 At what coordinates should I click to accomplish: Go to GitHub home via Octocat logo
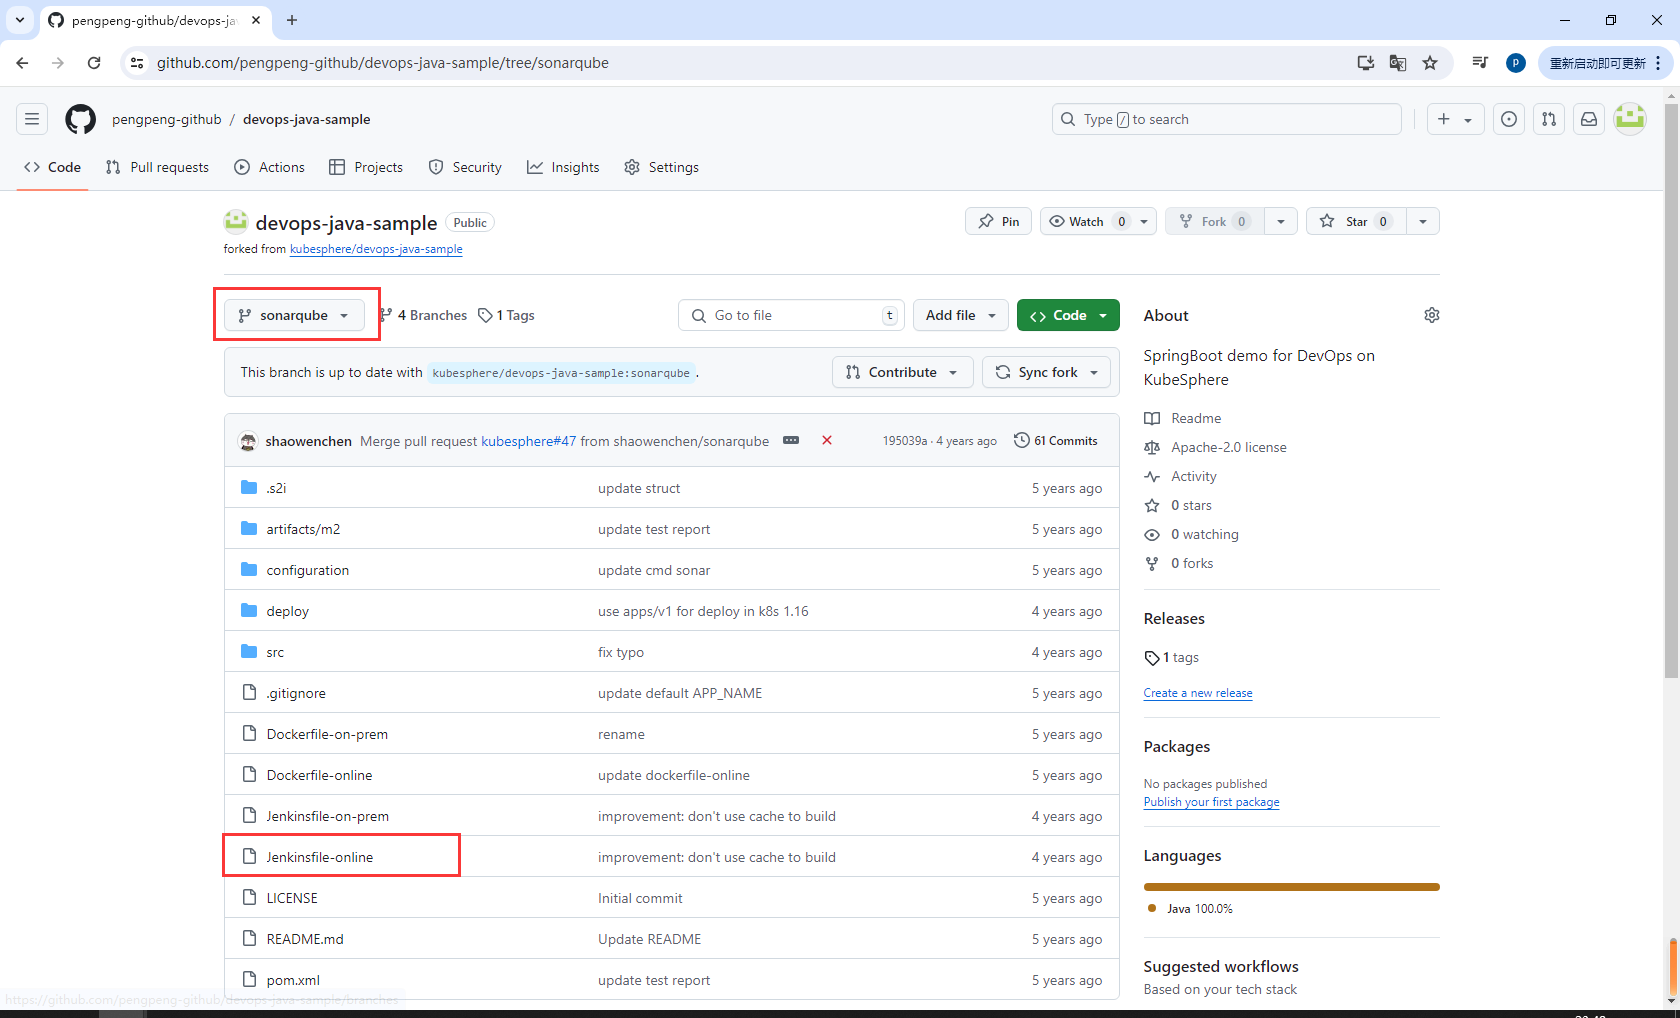[81, 119]
